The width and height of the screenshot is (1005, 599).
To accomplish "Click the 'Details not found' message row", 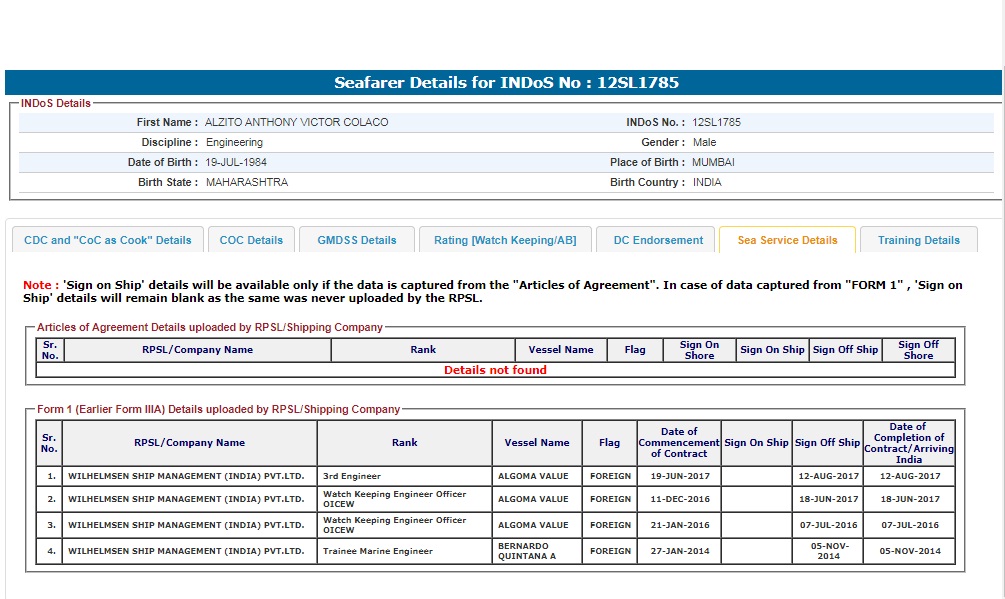I will point(495,370).
